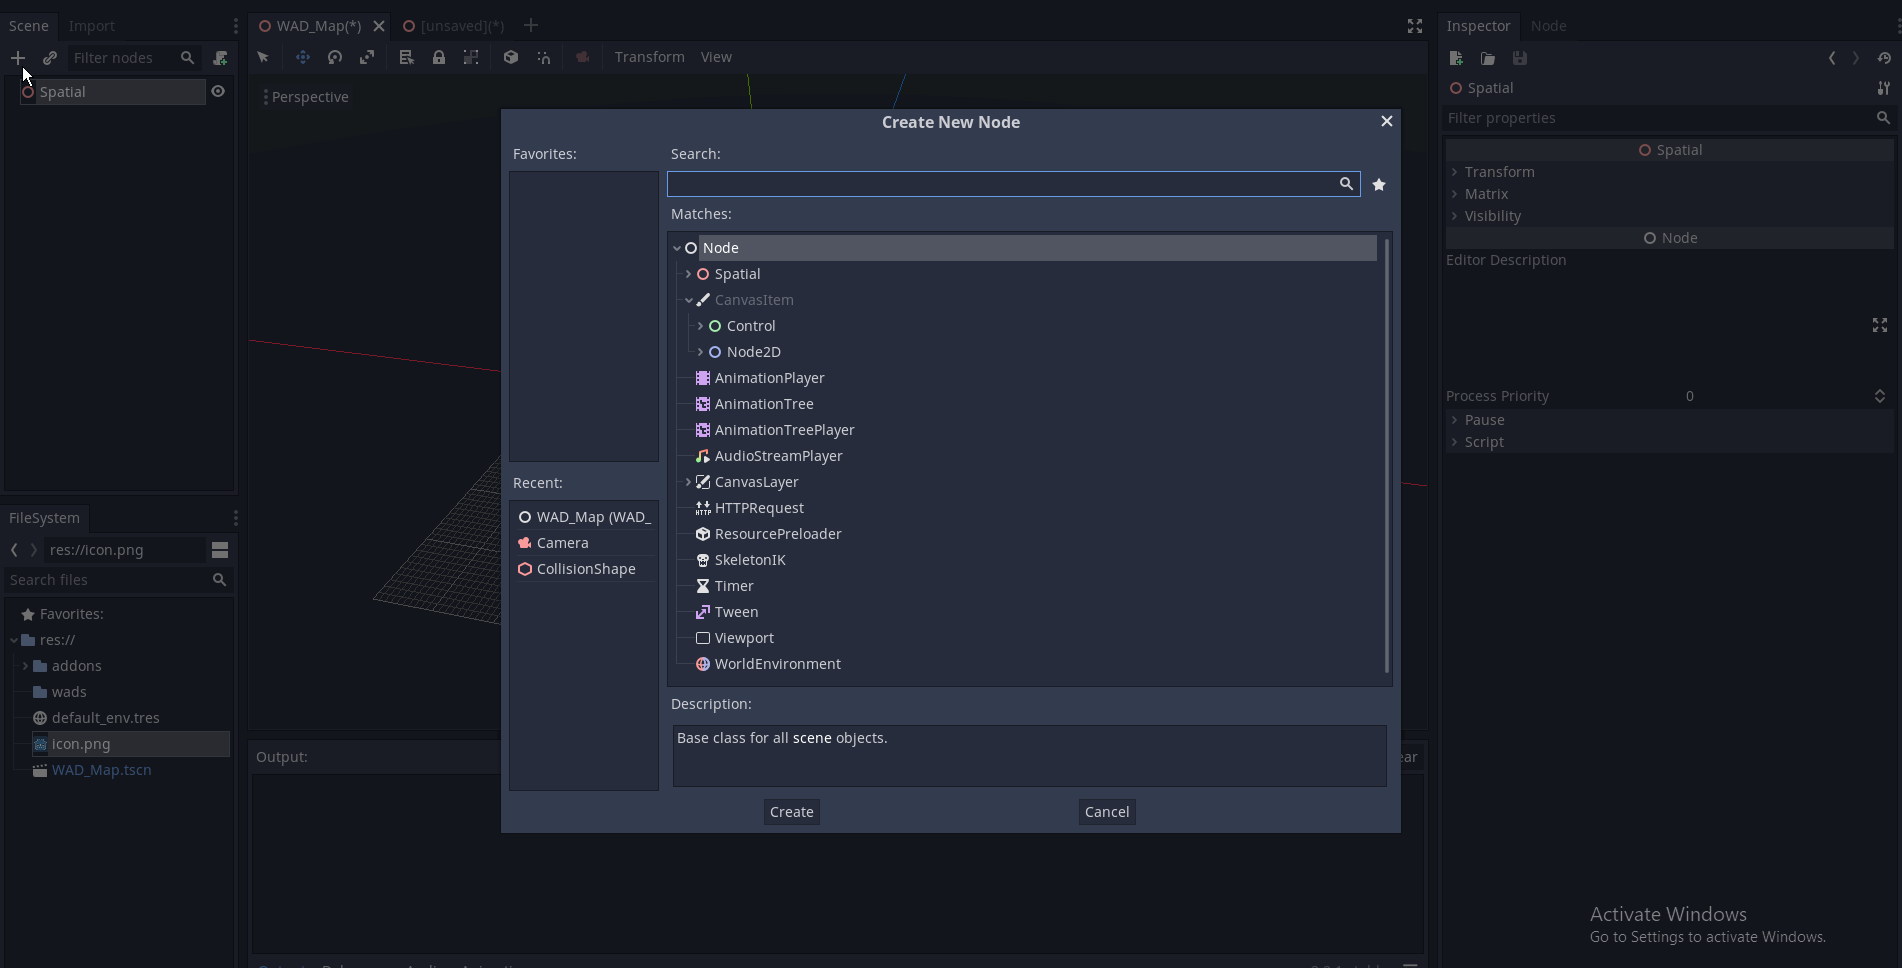Expand the Transform section in Inspector
Screen dimensions: 1902x968
click(x=1455, y=172)
